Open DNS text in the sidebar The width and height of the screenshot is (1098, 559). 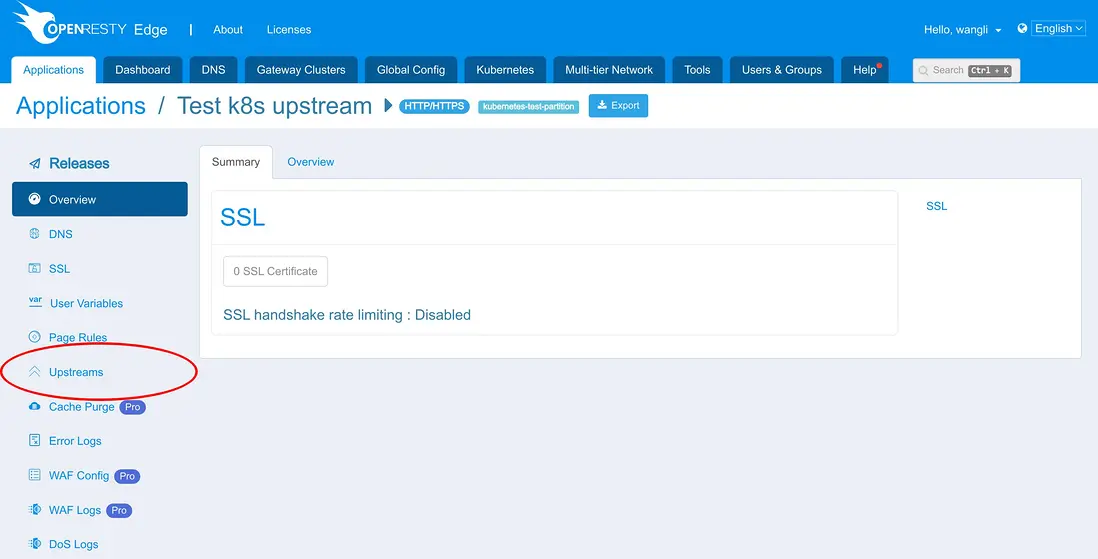[60, 234]
